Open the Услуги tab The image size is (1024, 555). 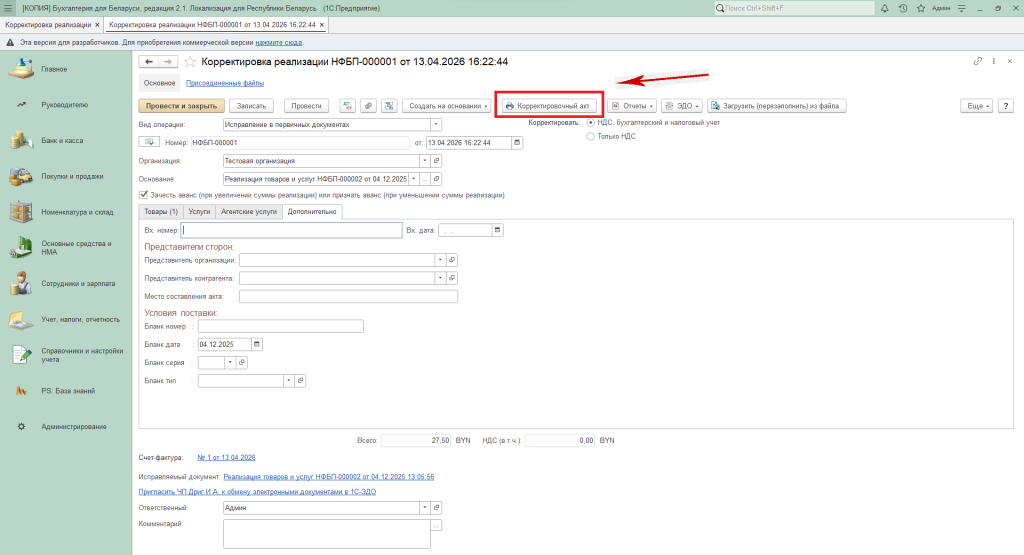(x=199, y=212)
